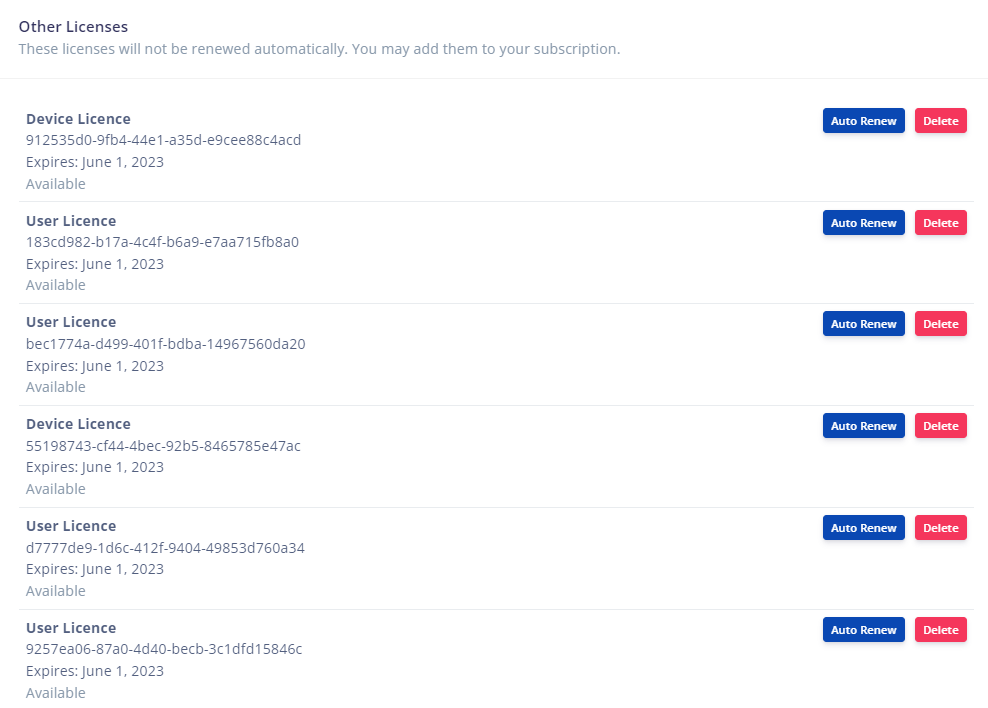Auto Renew Device Licence 55198743
Screen dimensions: 988x708
click(863, 426)
